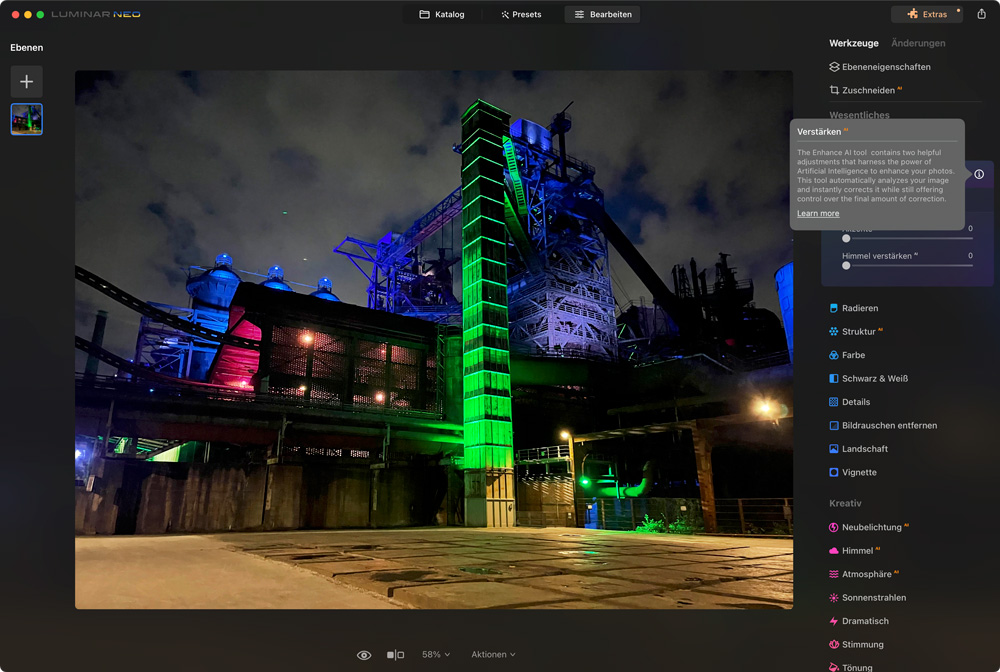
Task: Click the Learn more link
Action: 818,213
